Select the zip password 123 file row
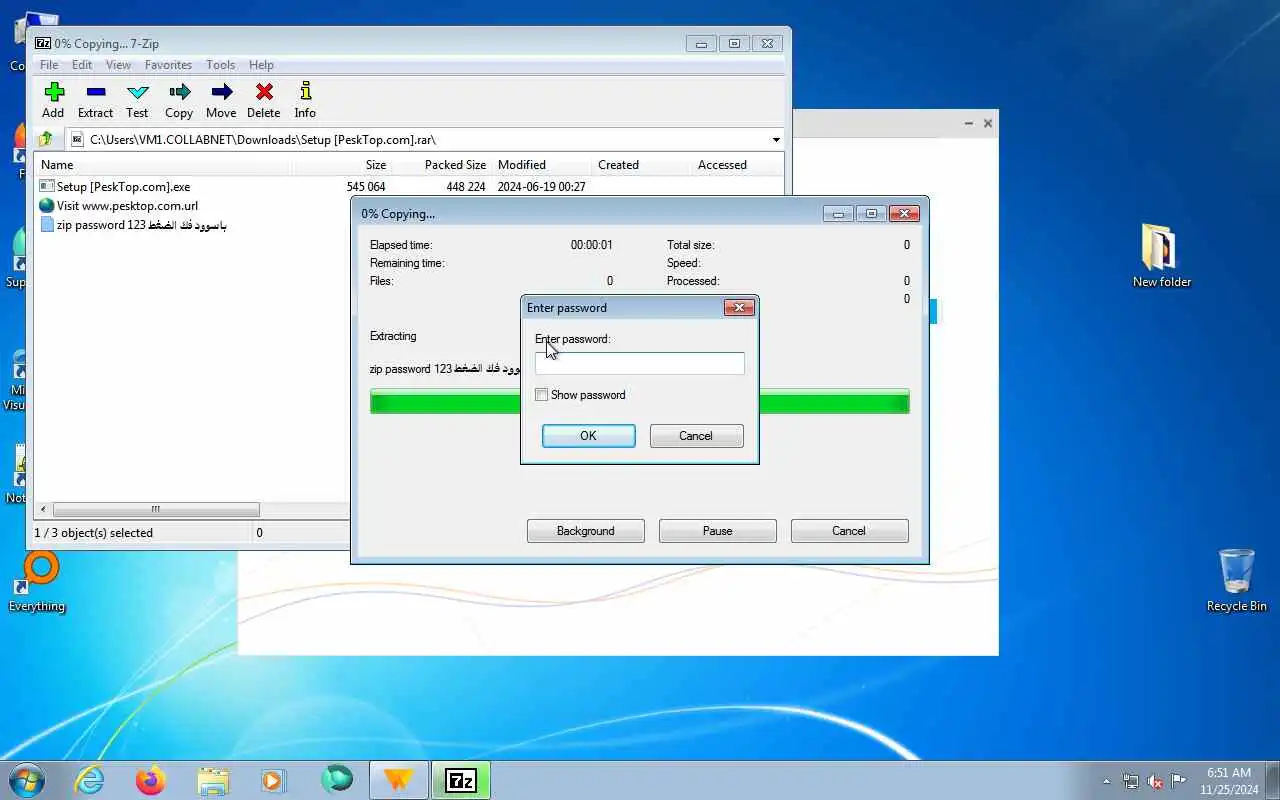Screen dimensions: 1280x800 (x=133, y=225)
